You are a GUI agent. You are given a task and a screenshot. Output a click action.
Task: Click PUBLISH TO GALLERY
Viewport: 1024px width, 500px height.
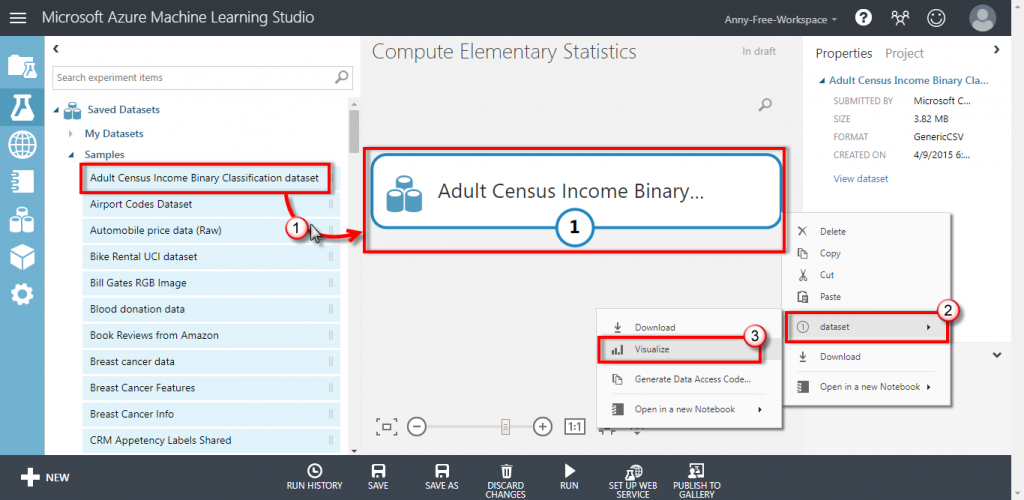click(x=697, y=480)
